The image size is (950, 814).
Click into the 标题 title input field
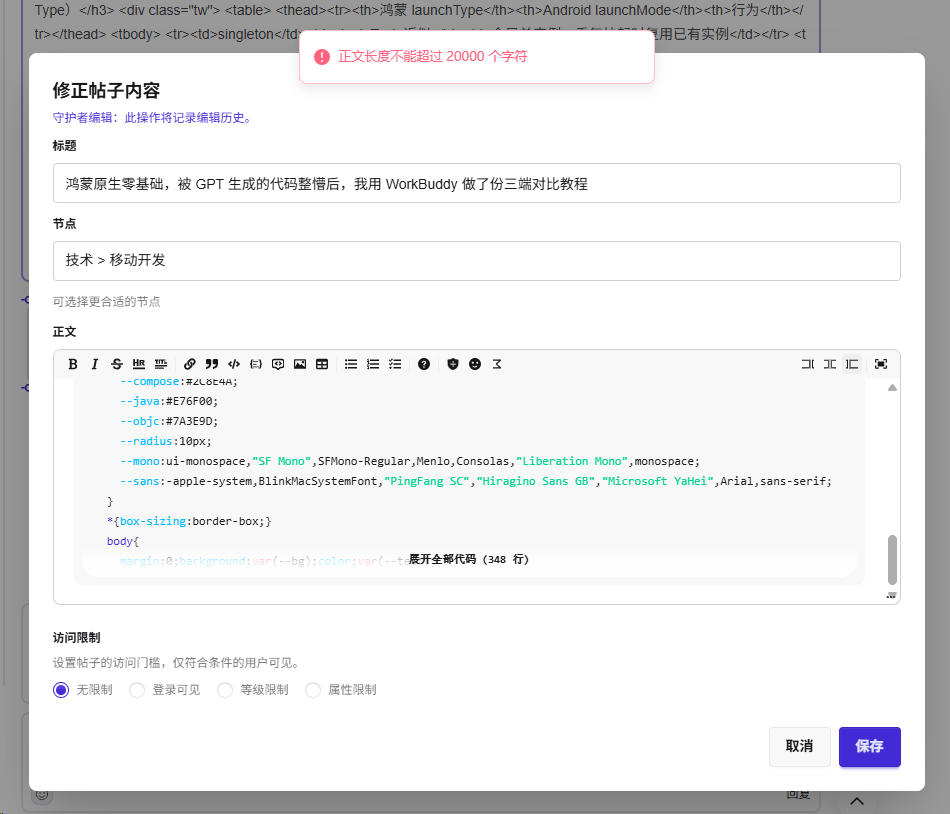[x=477, y=183]
